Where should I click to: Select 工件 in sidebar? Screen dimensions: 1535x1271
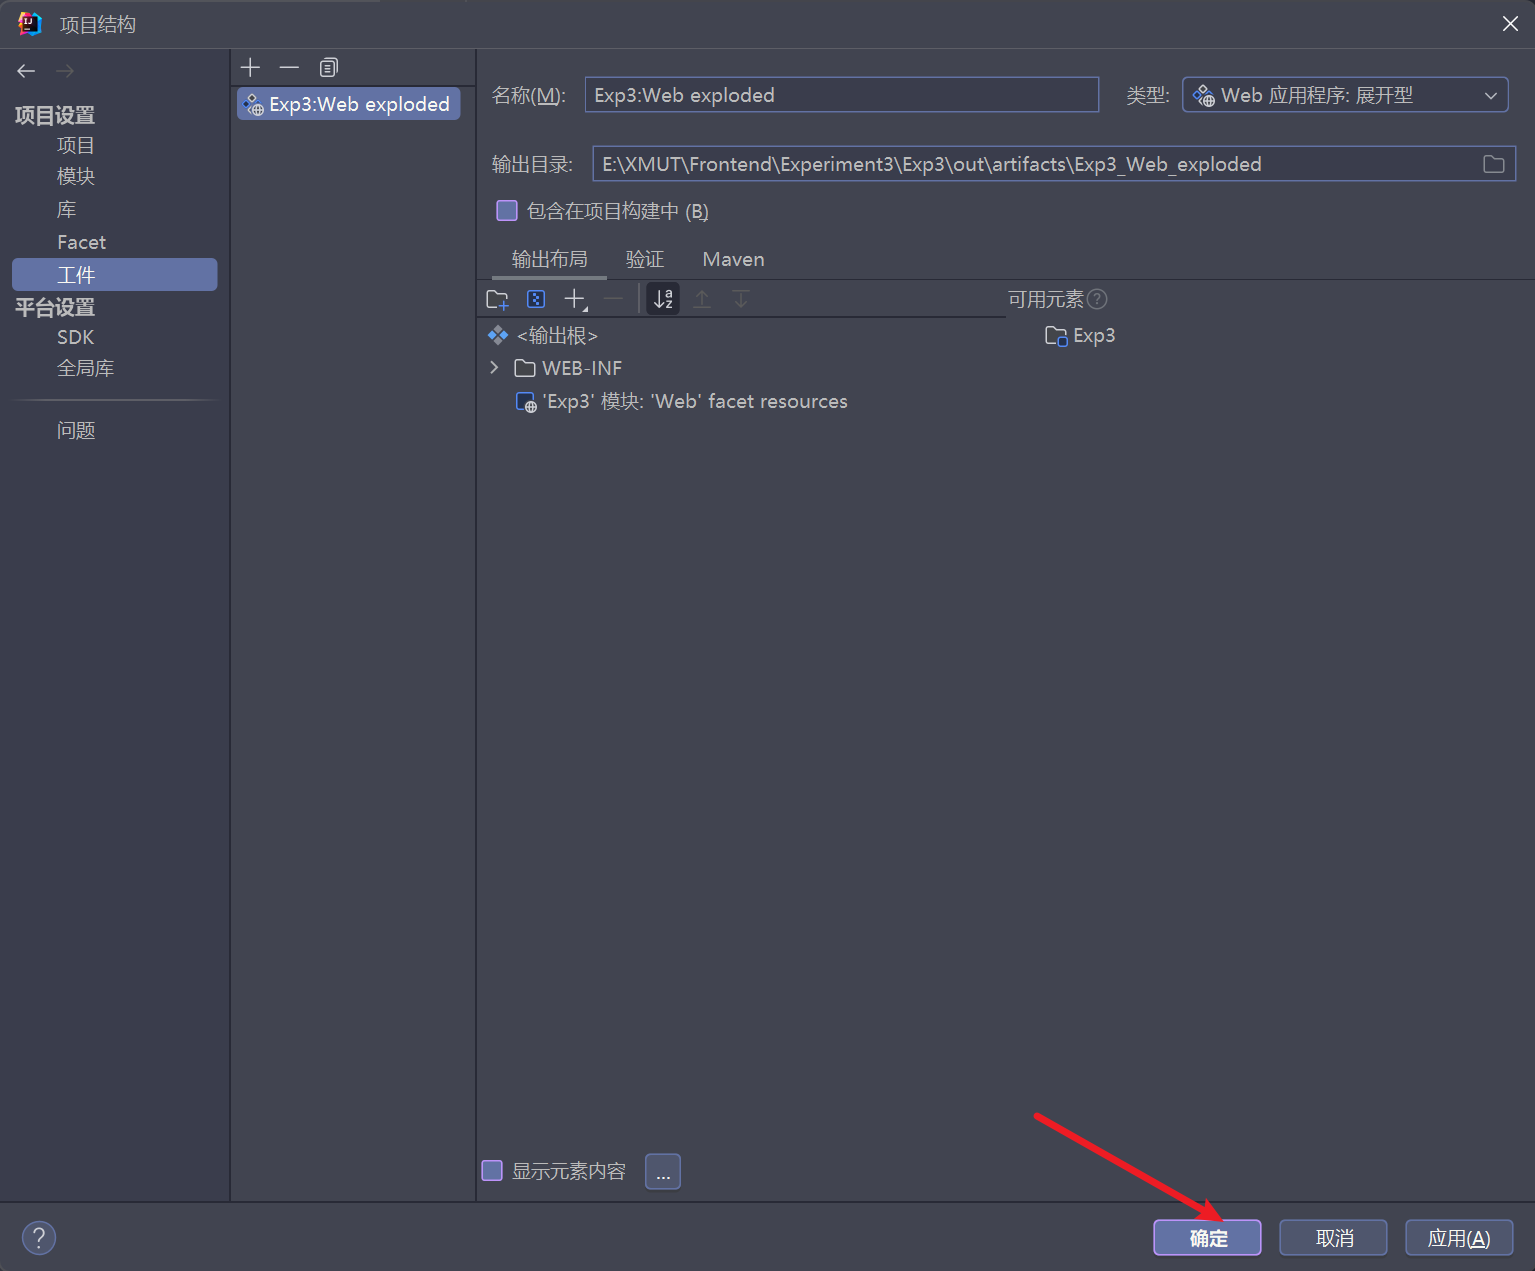(x=114, y=275)
